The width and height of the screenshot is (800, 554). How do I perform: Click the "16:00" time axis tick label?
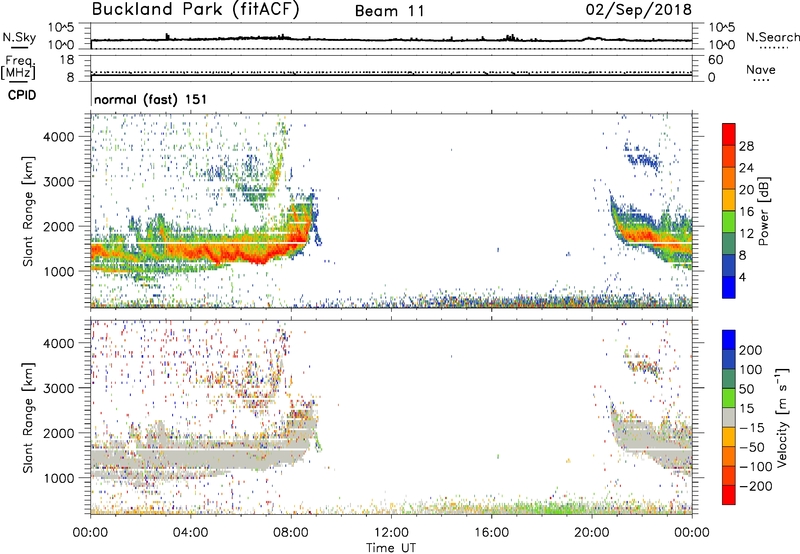(x=491, y=533)
